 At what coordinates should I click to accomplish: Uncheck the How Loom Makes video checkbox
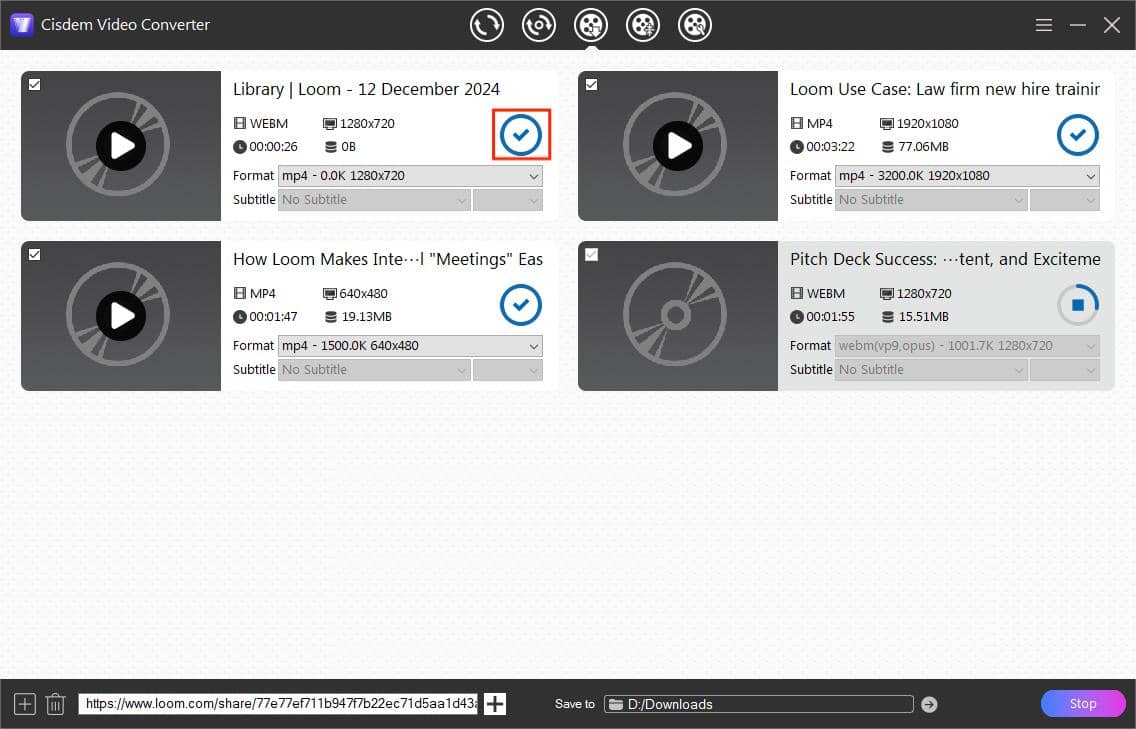click(34, 254)
